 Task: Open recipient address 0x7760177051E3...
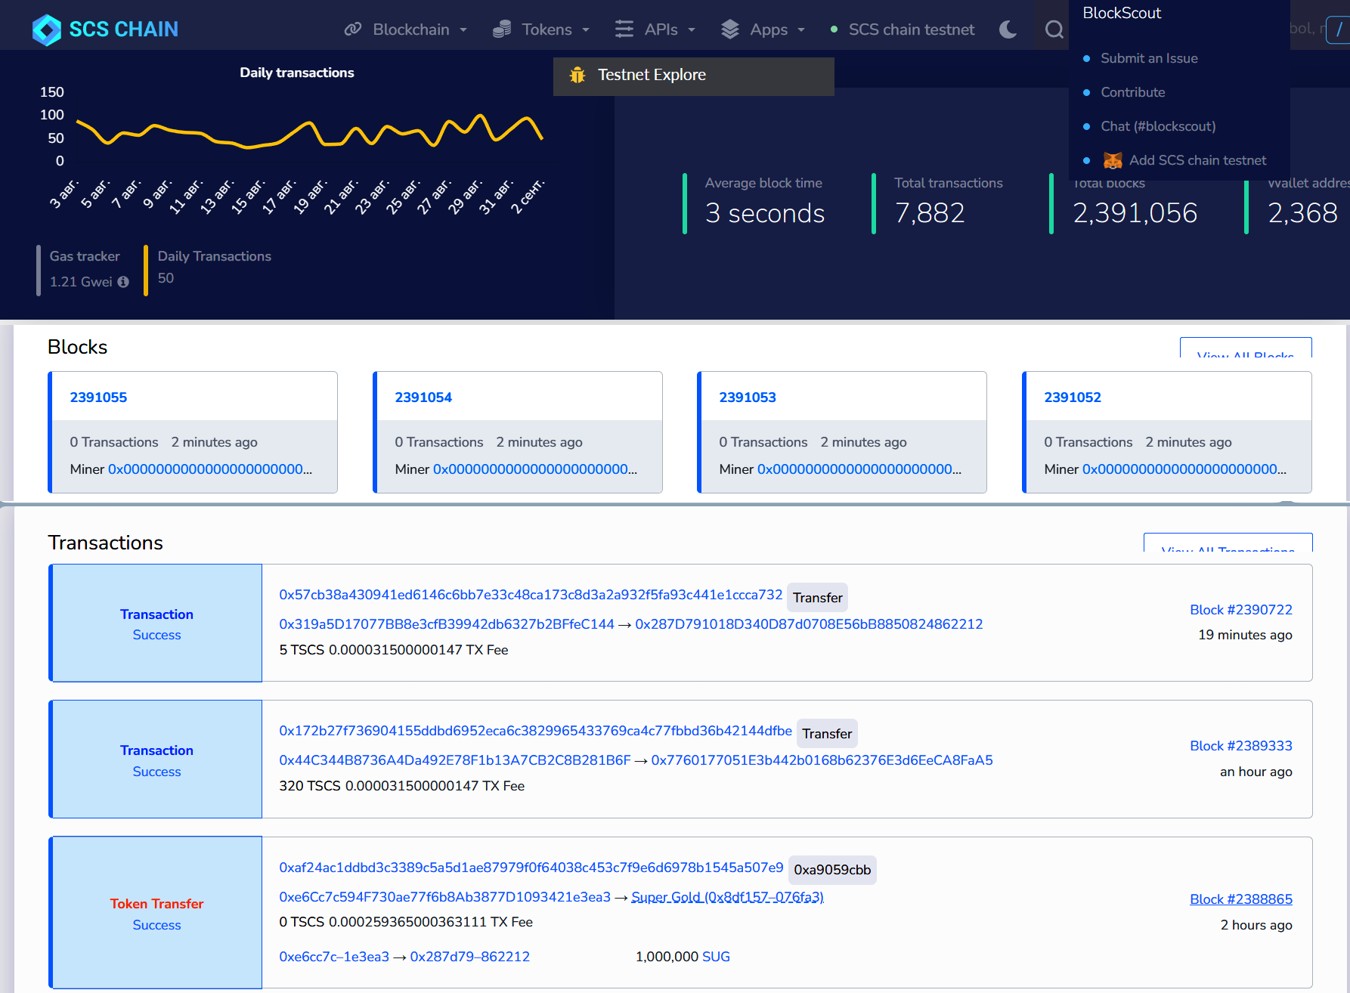pos(822,760)
